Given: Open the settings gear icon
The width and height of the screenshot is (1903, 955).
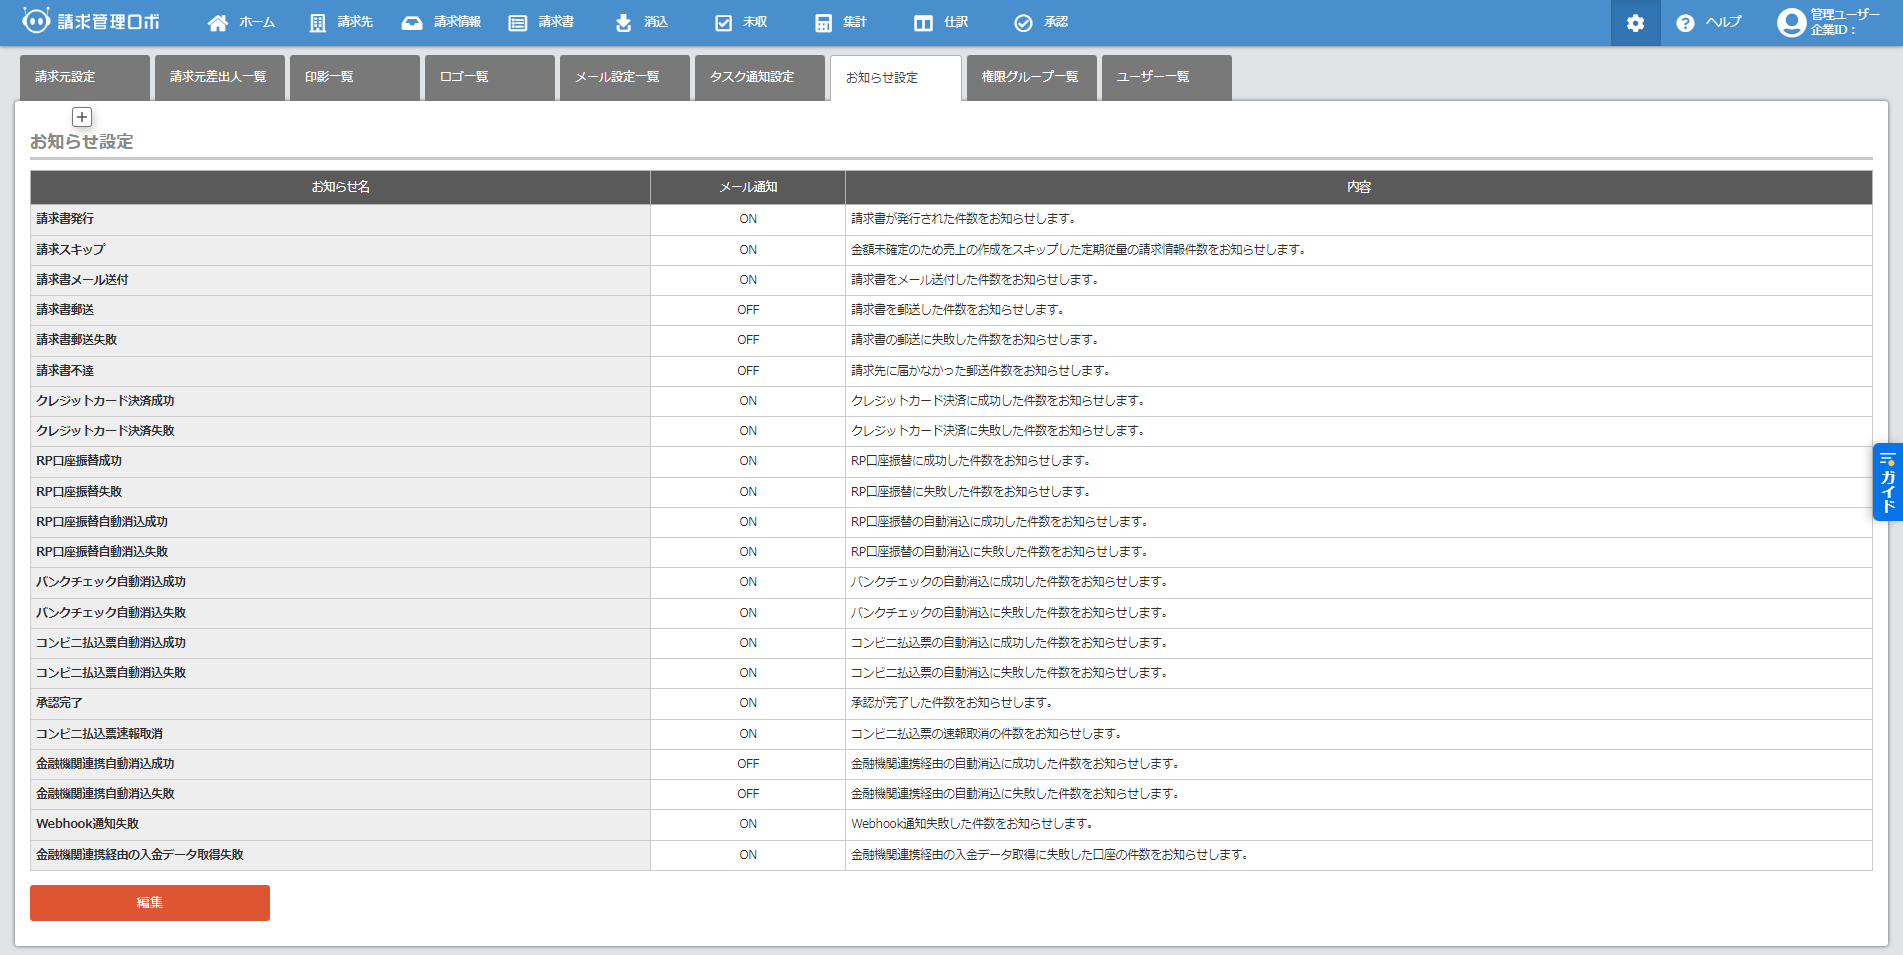Looking at the screenshot, I should pyautogui.click(x=1635, y=23).
